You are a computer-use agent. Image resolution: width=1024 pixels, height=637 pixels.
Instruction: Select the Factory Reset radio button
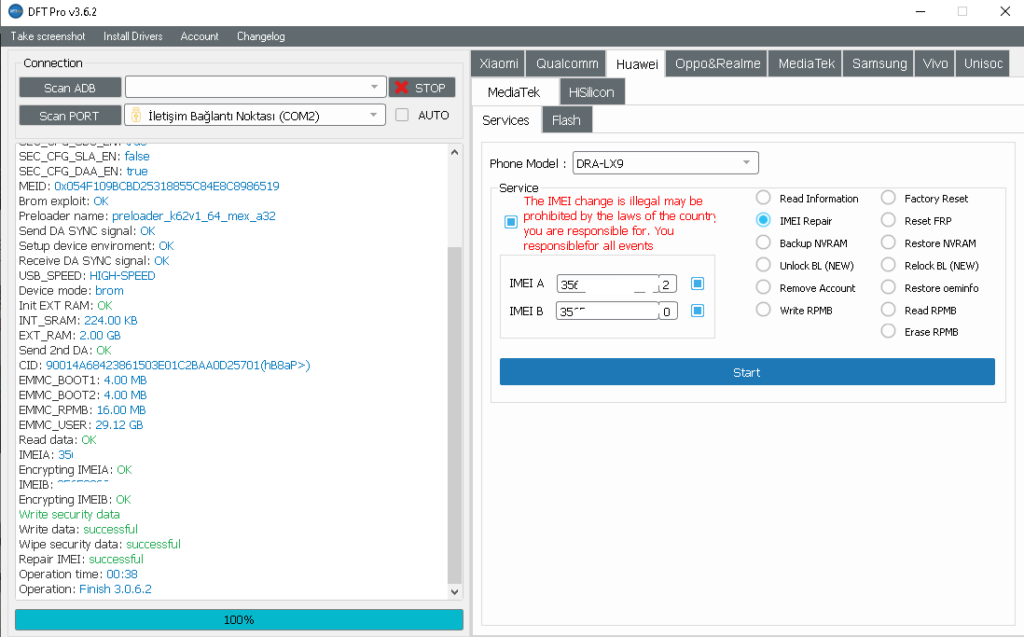point(888,198)
